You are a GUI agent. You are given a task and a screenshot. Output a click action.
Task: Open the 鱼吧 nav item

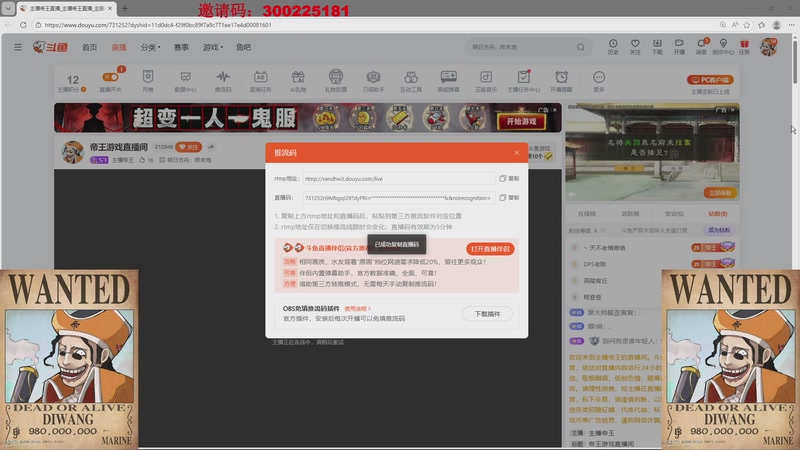pyautogui.click(x=243, y=47)
